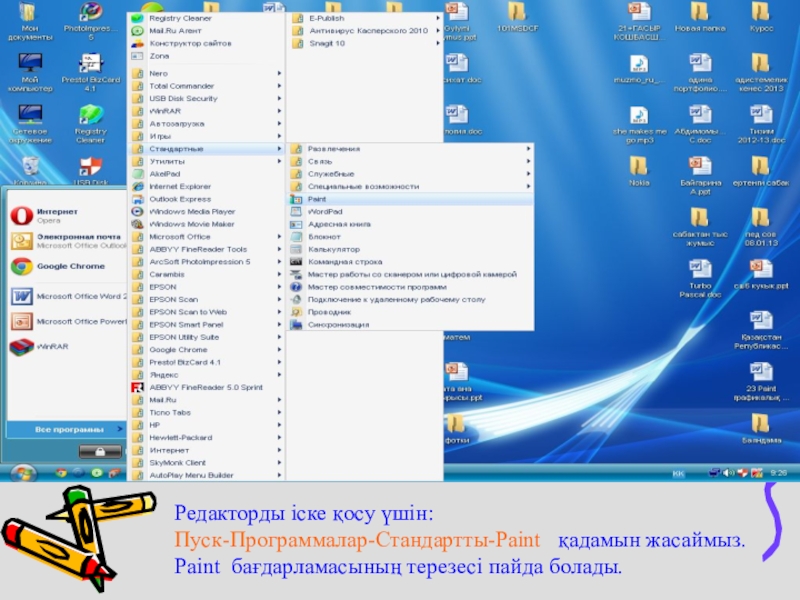
Task: Click the Microsoft Office Word icon
Action: pos(21,296)
